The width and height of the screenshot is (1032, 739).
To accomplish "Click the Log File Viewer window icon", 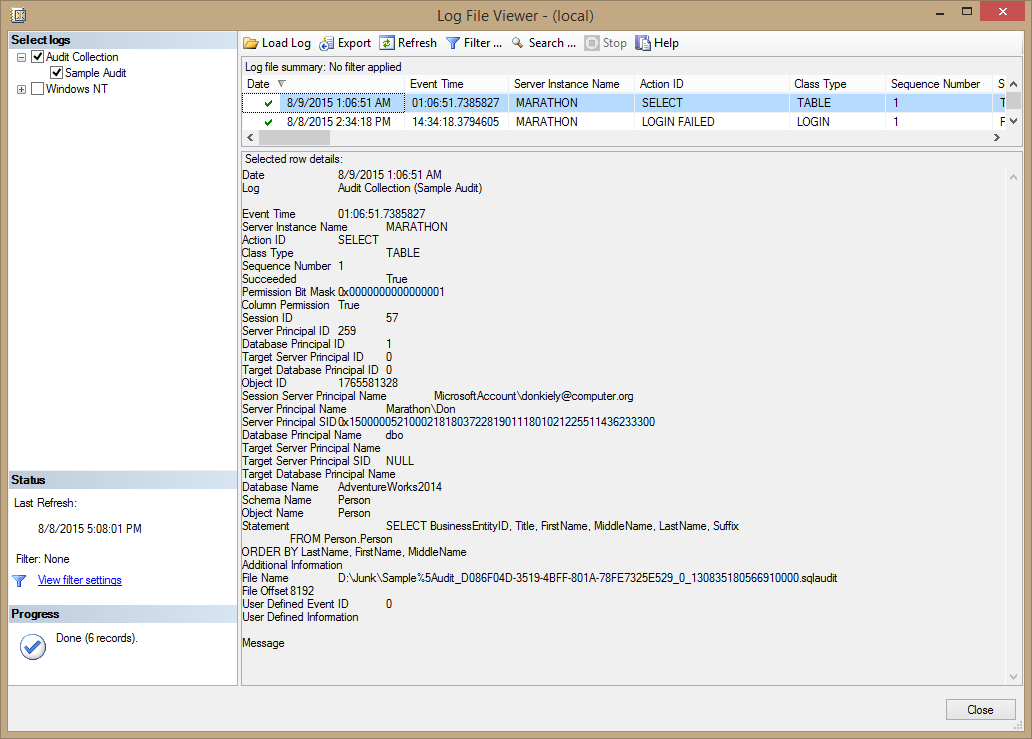I will tap(18, 14).
